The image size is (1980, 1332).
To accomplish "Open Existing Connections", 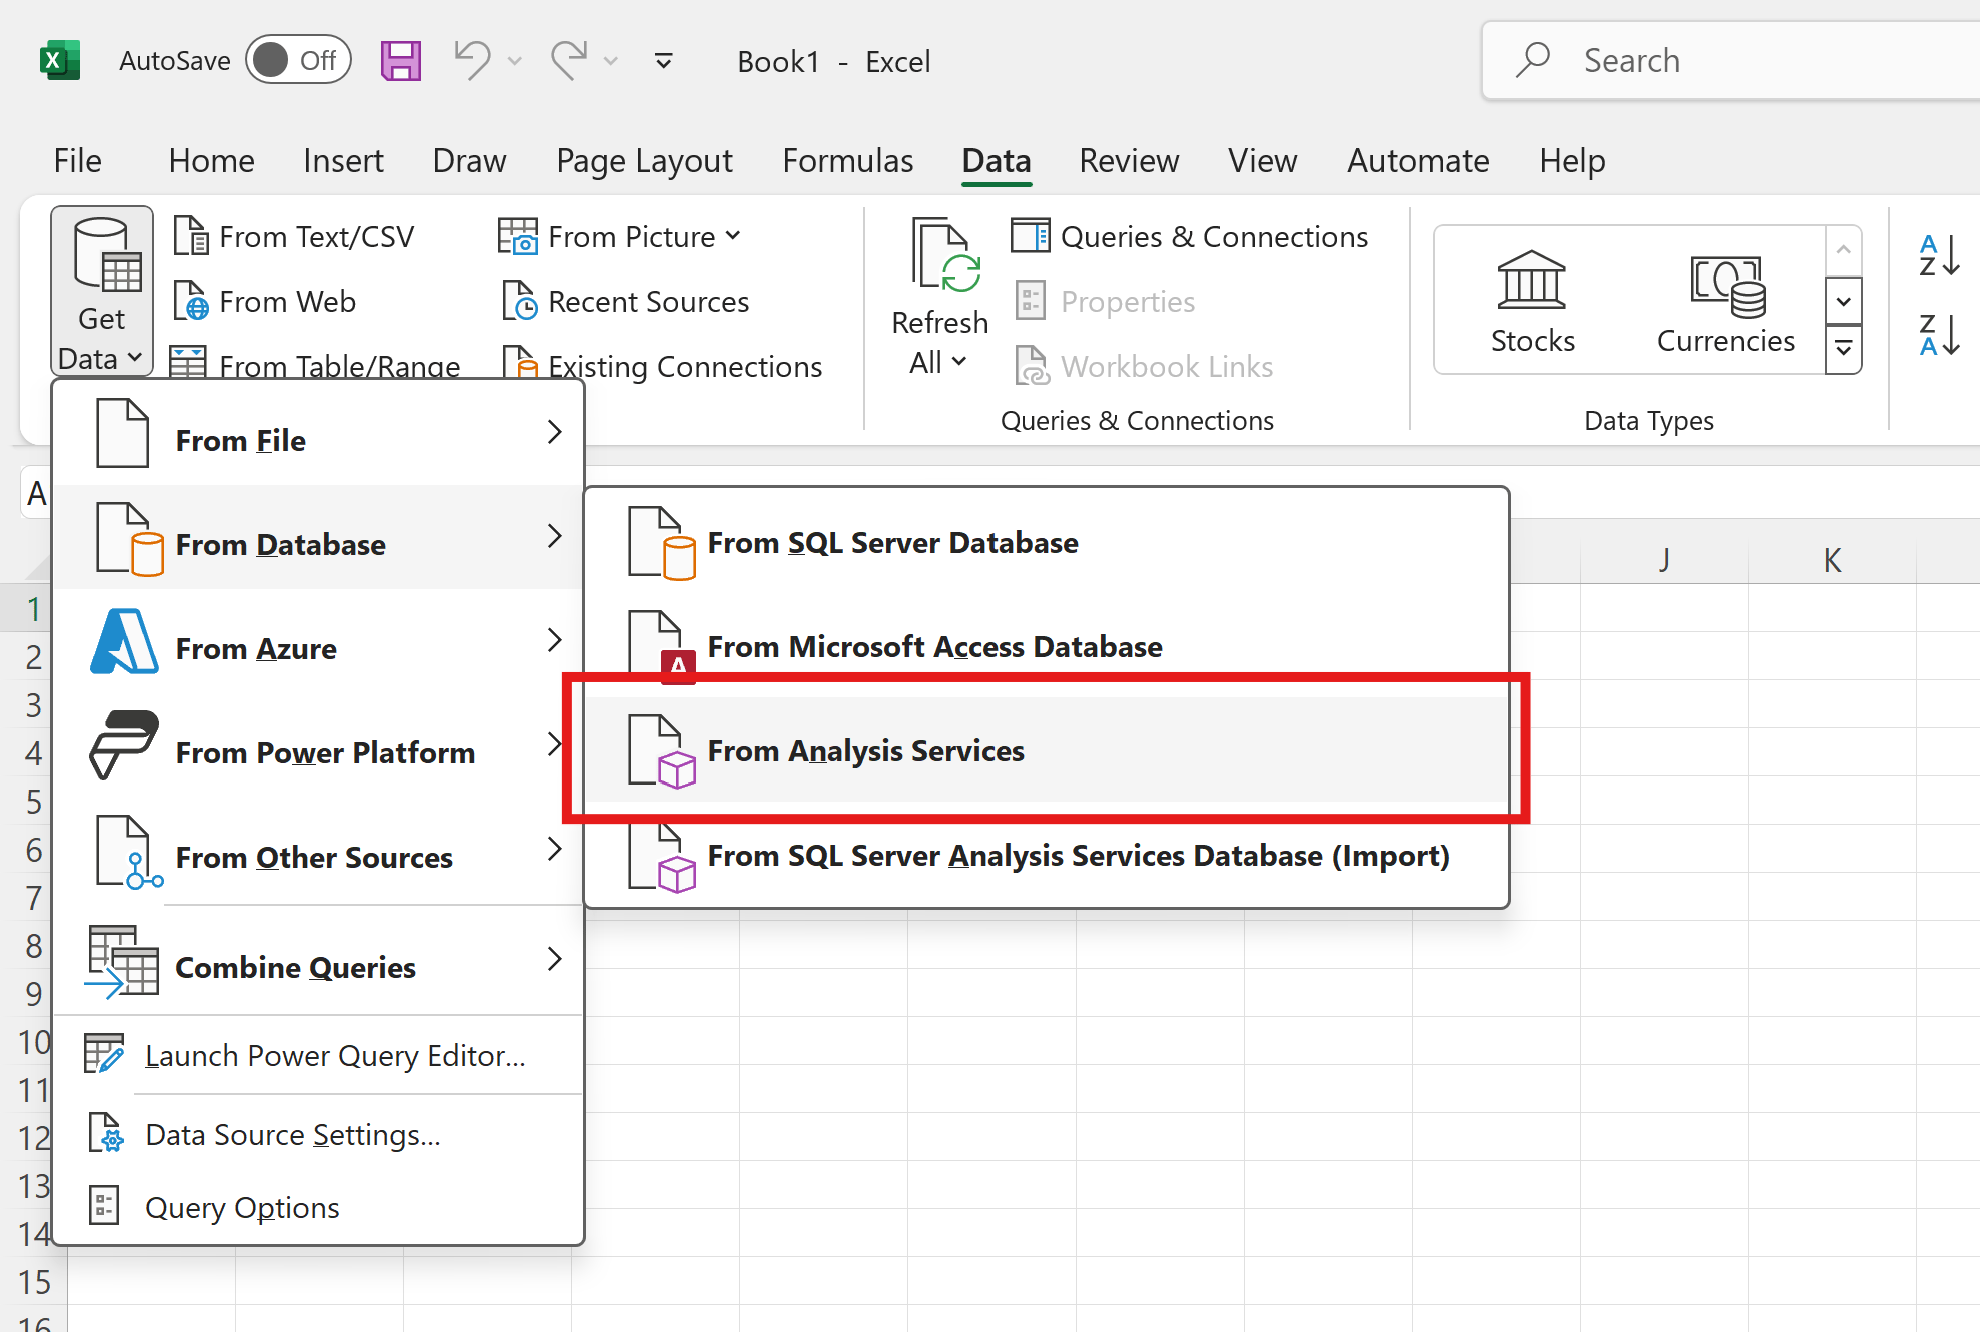I will pos(662,366).
